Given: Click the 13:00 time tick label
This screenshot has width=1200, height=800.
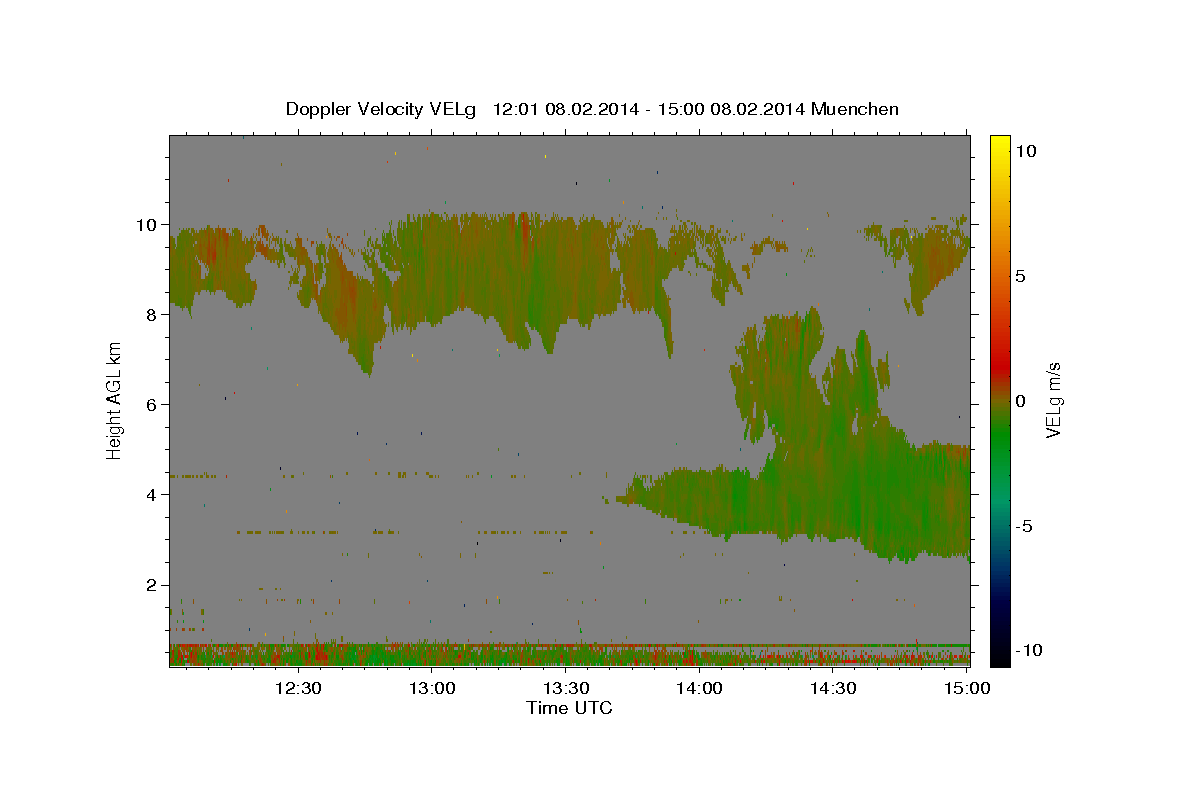Looking at the screenshot, I should (432, 688).
